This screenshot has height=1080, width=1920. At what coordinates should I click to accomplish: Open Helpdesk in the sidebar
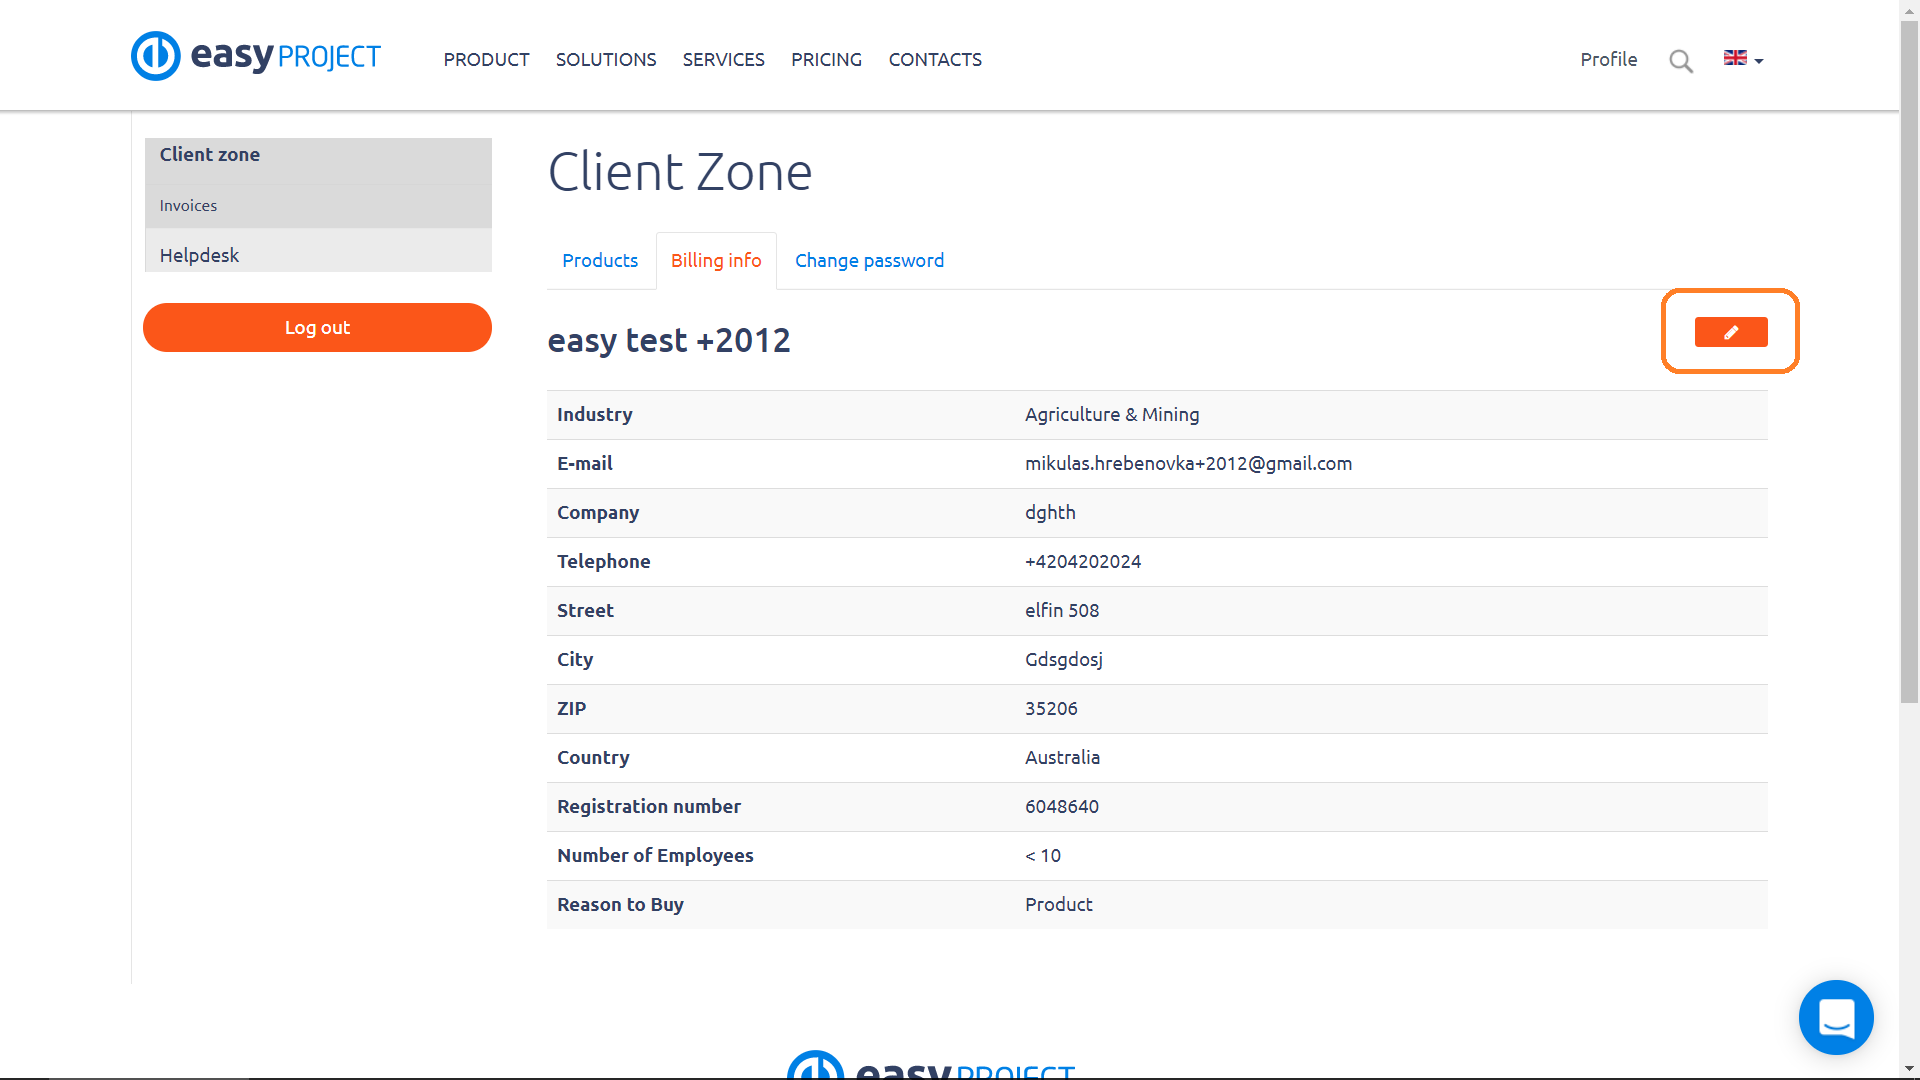(x=199, y=256)
